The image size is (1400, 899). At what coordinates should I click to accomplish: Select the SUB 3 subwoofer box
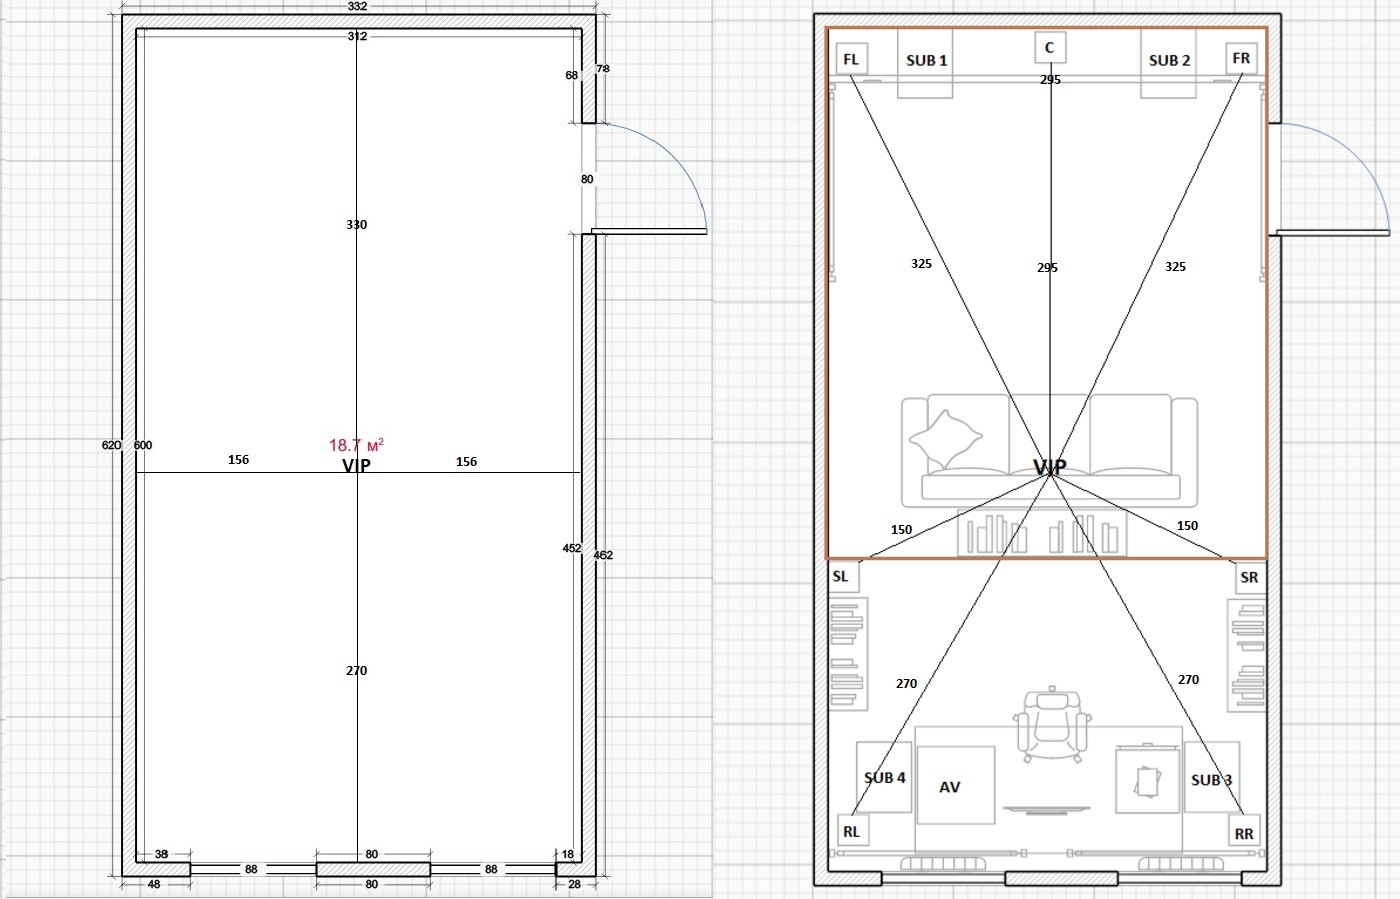click(x=1212, y=779)
